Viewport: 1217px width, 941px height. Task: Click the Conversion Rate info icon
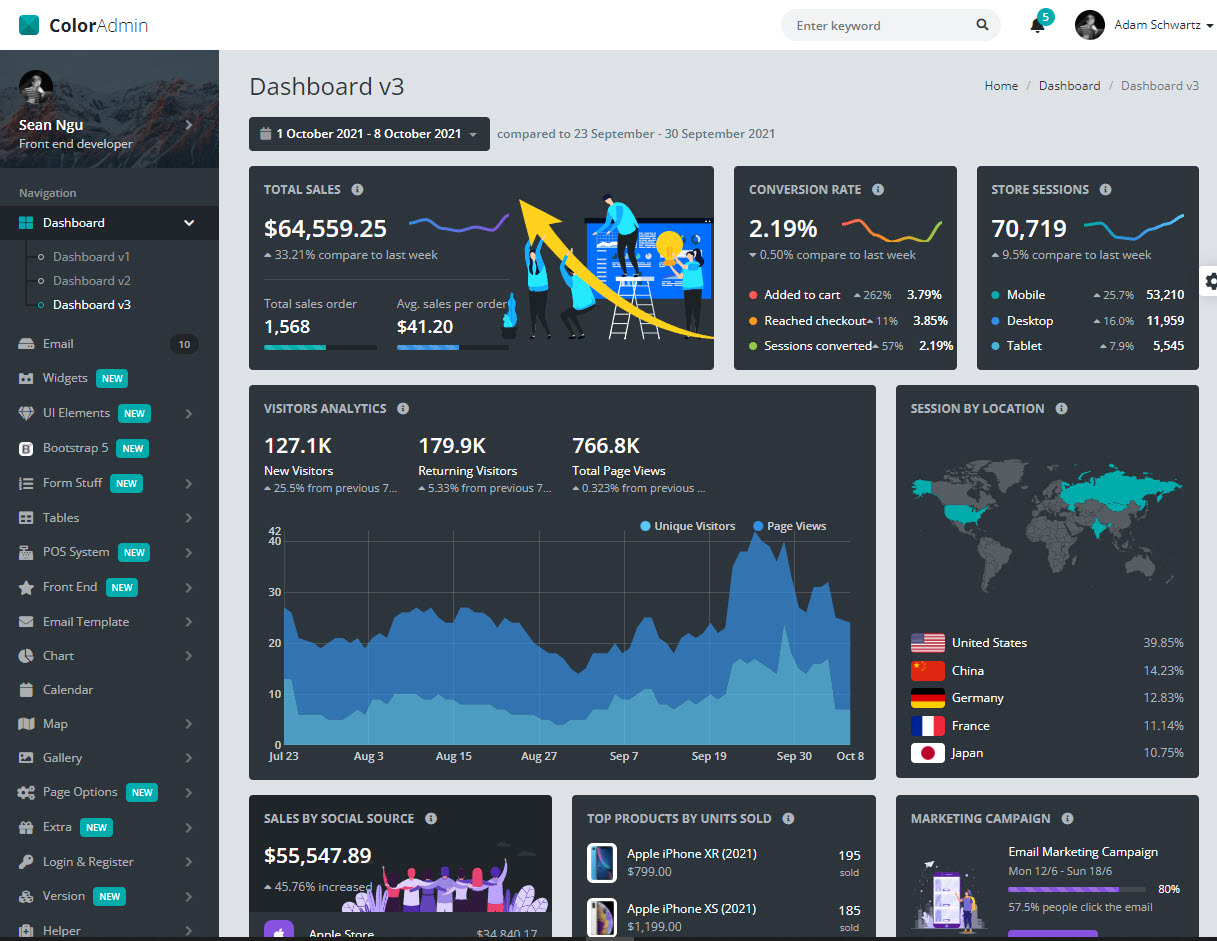pos(878,189)
